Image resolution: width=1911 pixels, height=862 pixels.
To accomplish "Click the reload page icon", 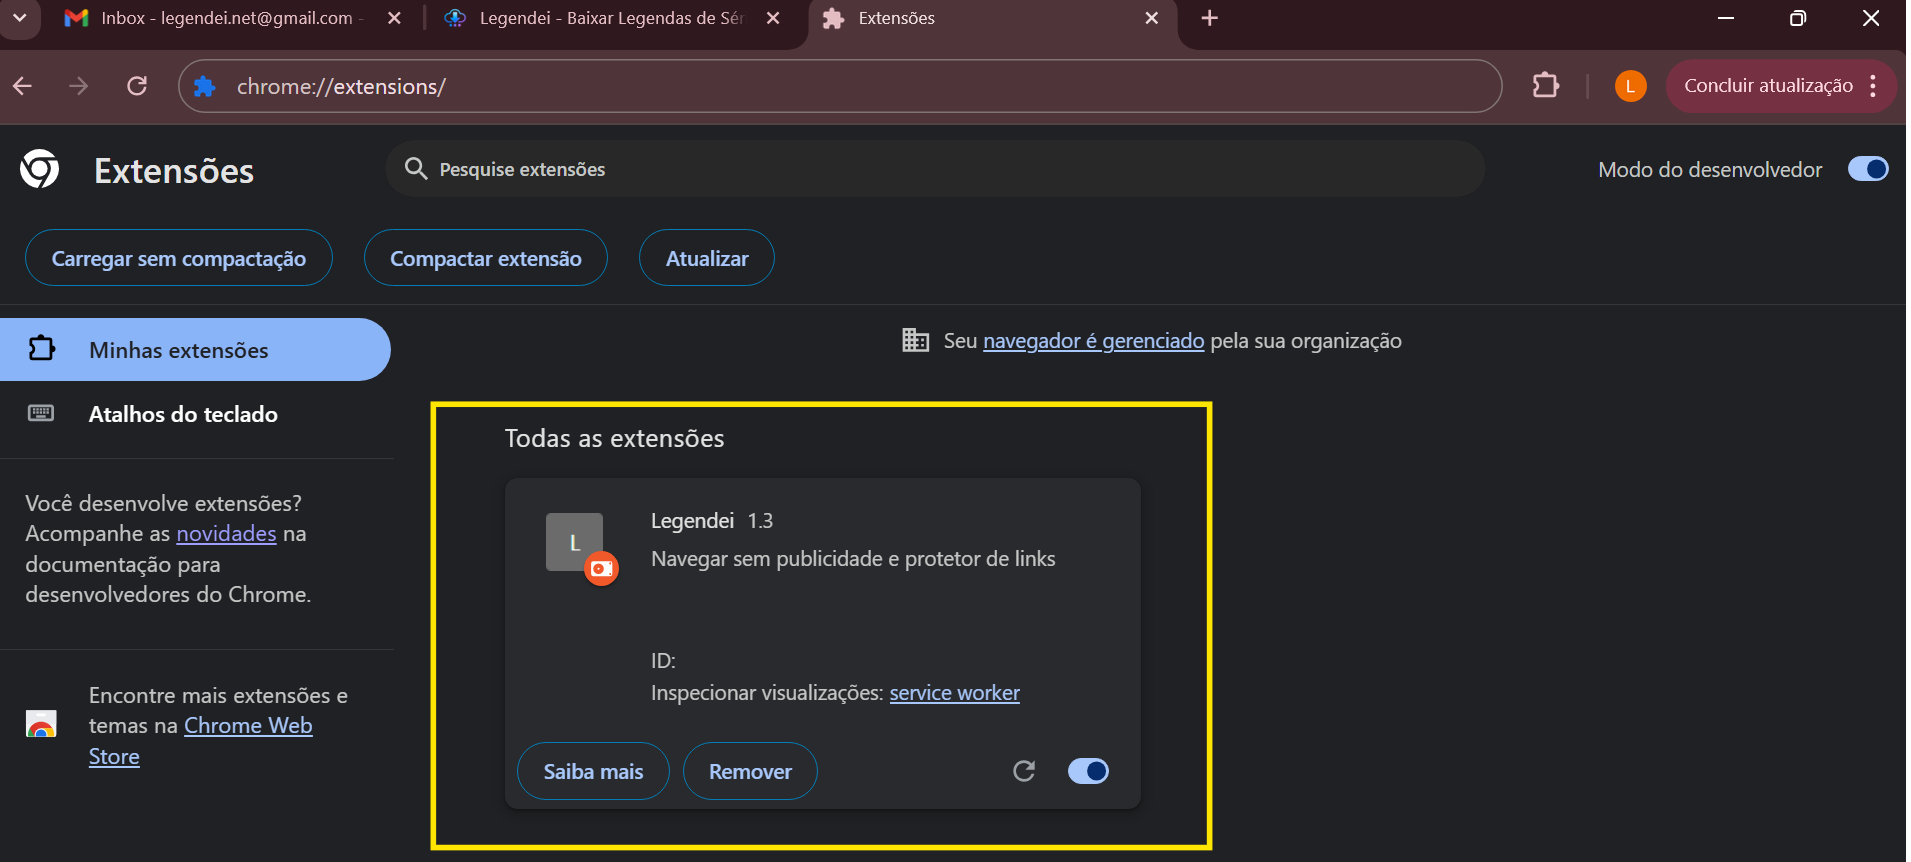I will coord(137,86).
